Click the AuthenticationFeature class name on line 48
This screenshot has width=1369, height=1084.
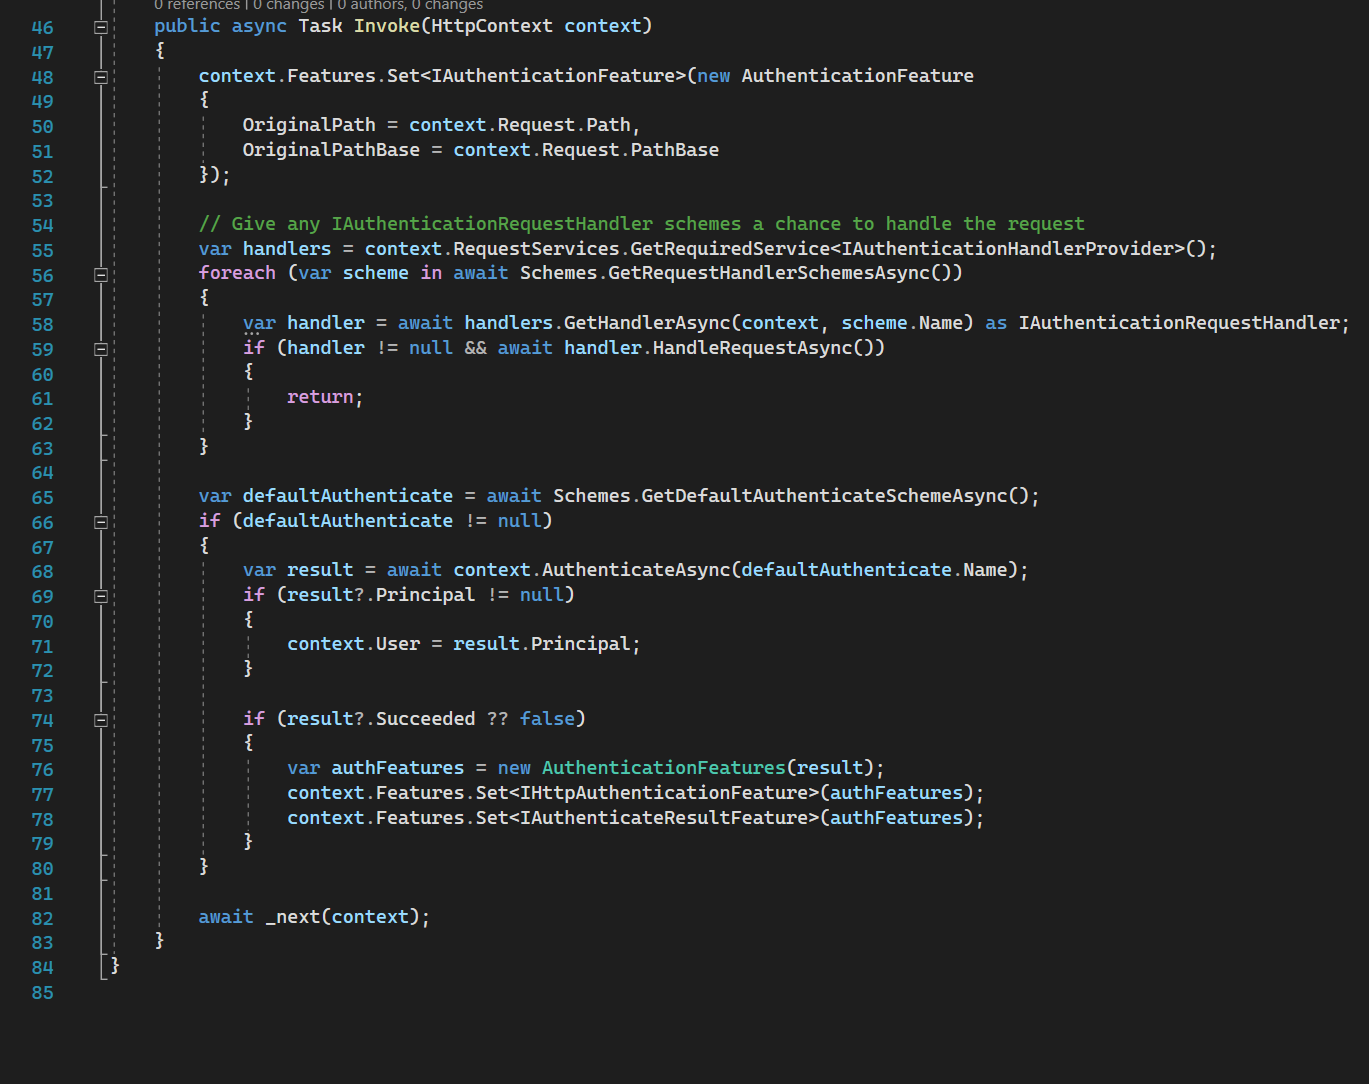(858, 76)
